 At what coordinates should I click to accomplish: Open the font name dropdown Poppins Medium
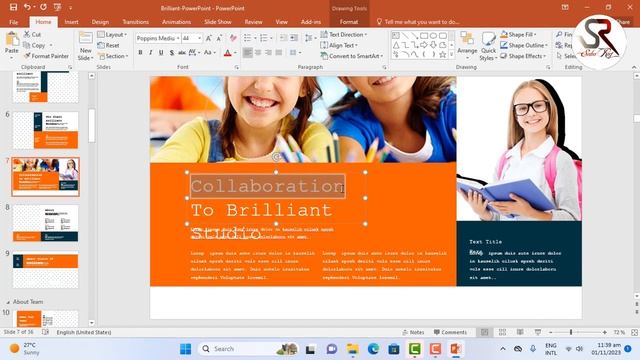point(178,38)
